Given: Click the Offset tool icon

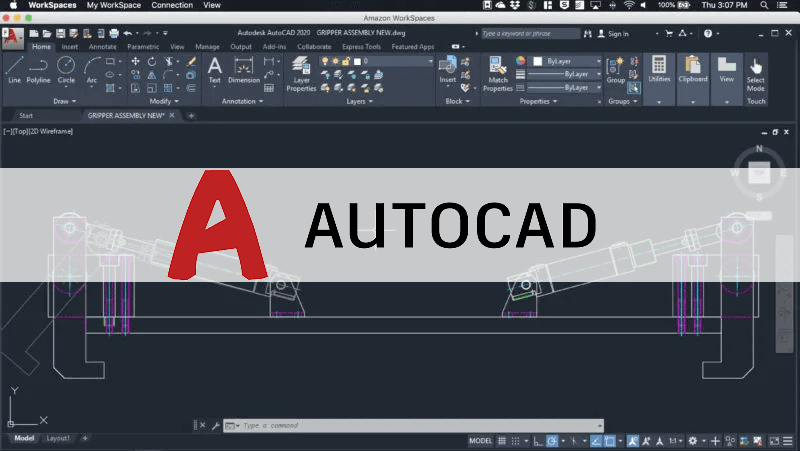Looking at the screenshot, I should pyautogui.click(x=191, y=88).
